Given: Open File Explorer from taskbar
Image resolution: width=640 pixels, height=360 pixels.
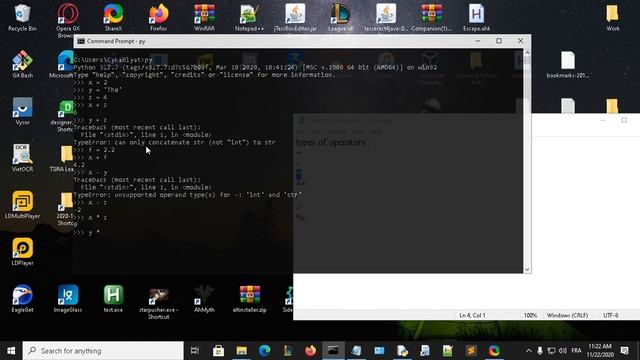Looking at the screenshot, I should point(242,351).
